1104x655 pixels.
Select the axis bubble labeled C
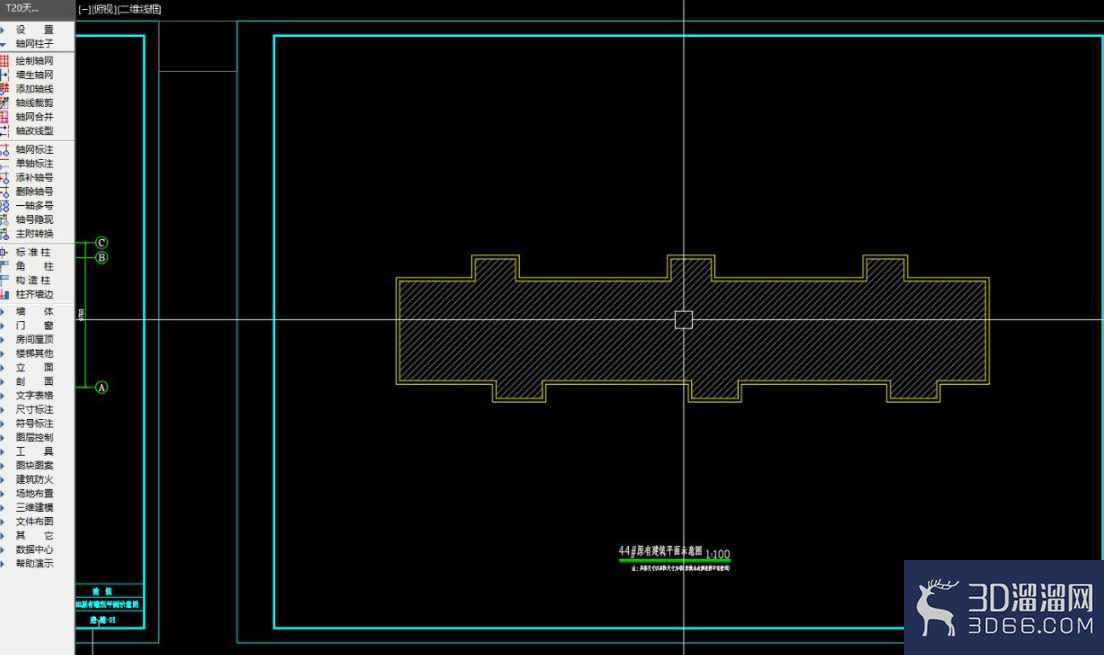click(x=101, y=243)
